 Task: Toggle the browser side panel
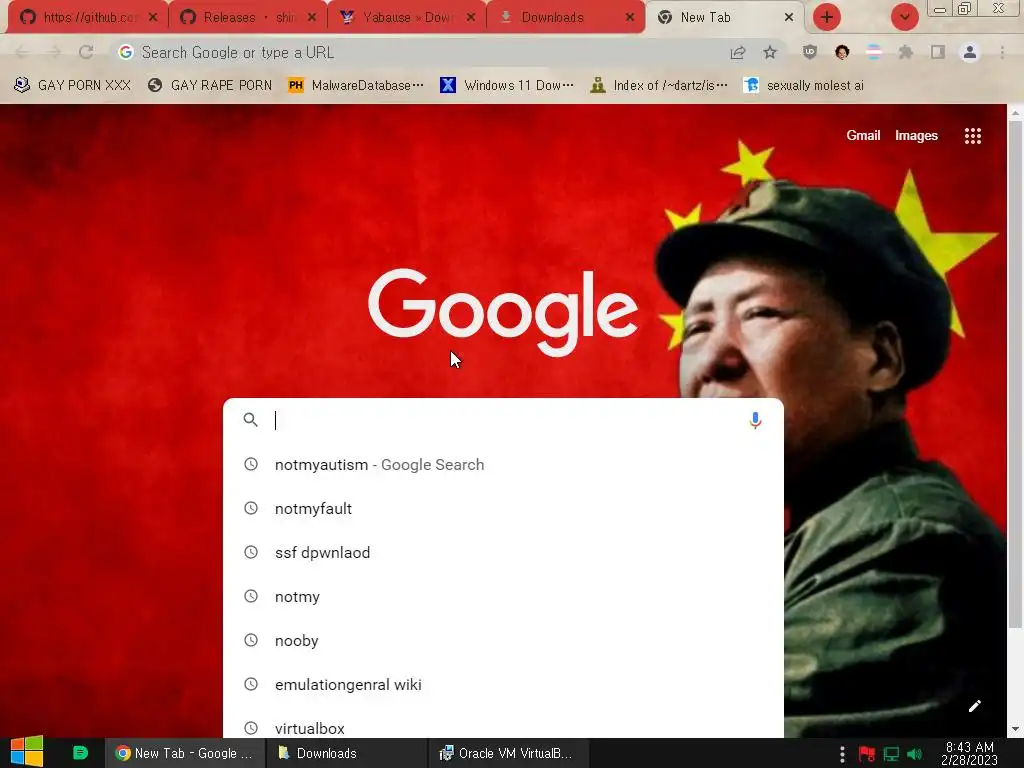pyautogui.click(x=938, y=52)
